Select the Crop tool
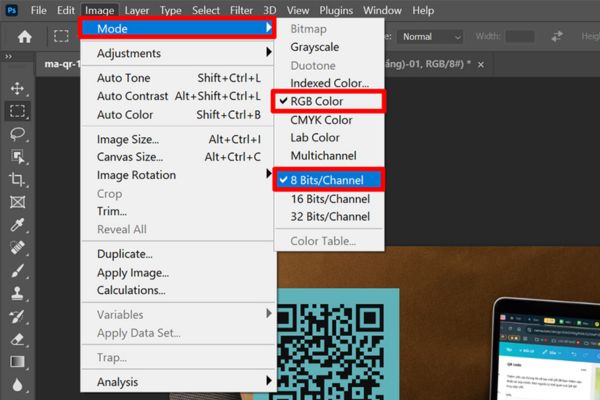This screenshot has height=400, width=600. [x=17, y=179]
